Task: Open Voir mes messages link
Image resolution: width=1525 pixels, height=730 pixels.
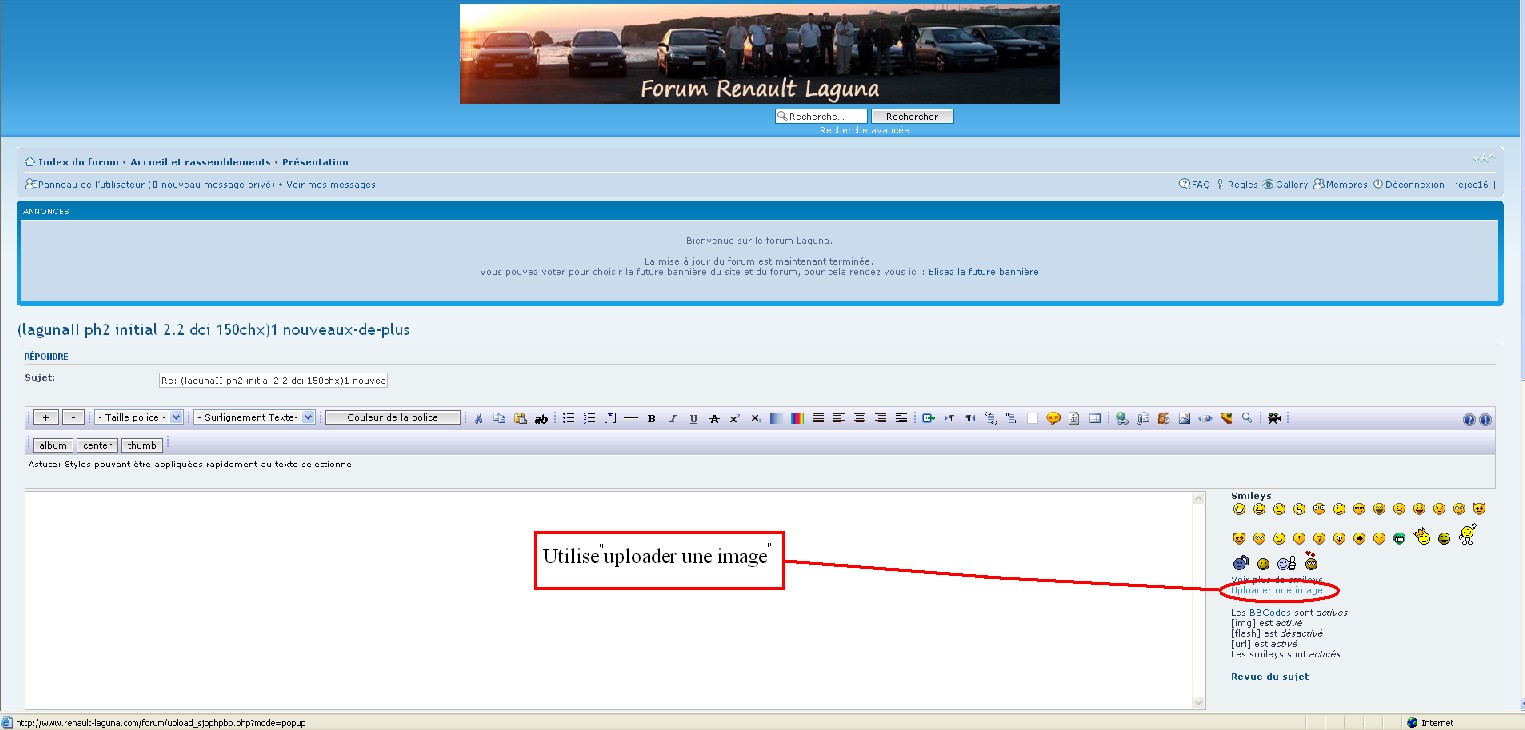Action: pos(331,185)
